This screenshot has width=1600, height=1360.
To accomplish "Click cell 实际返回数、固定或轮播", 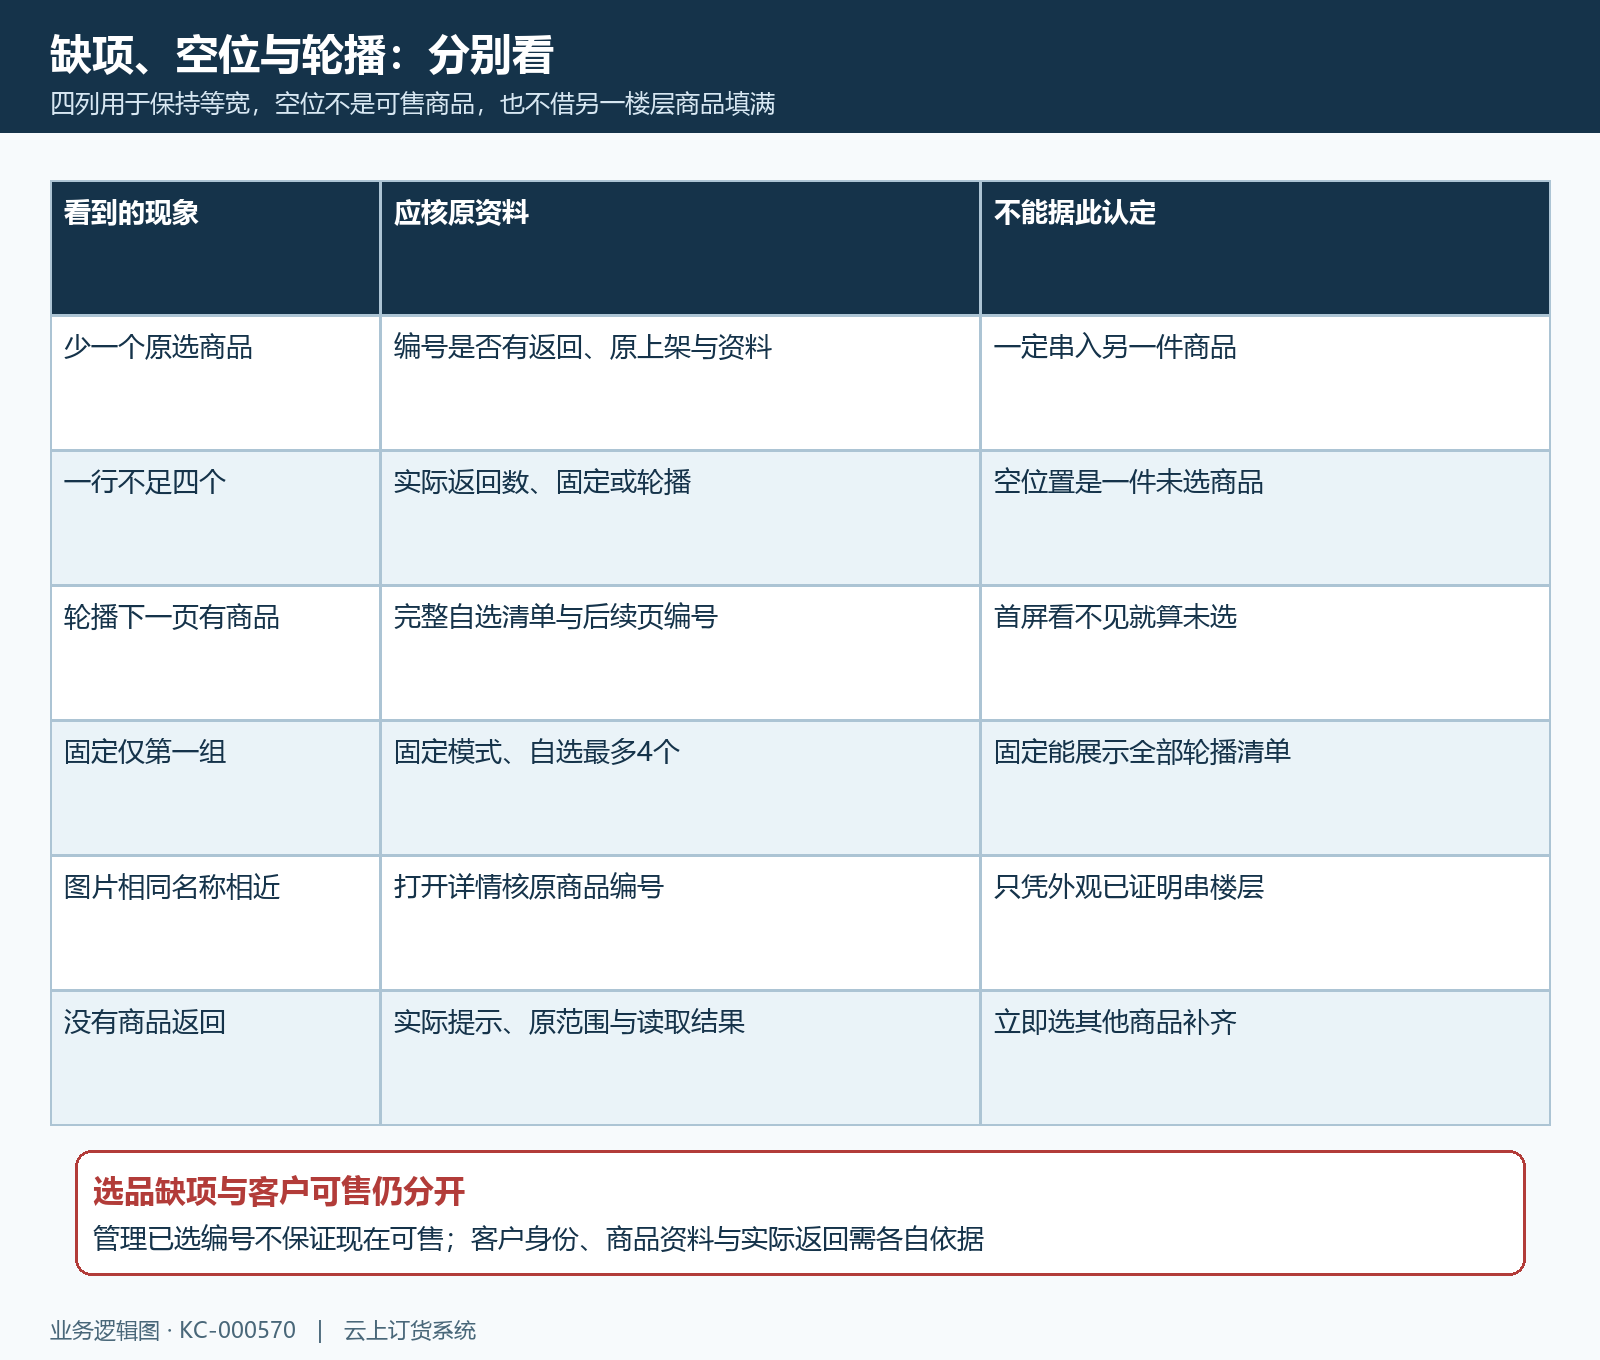I will pos(680,518).
